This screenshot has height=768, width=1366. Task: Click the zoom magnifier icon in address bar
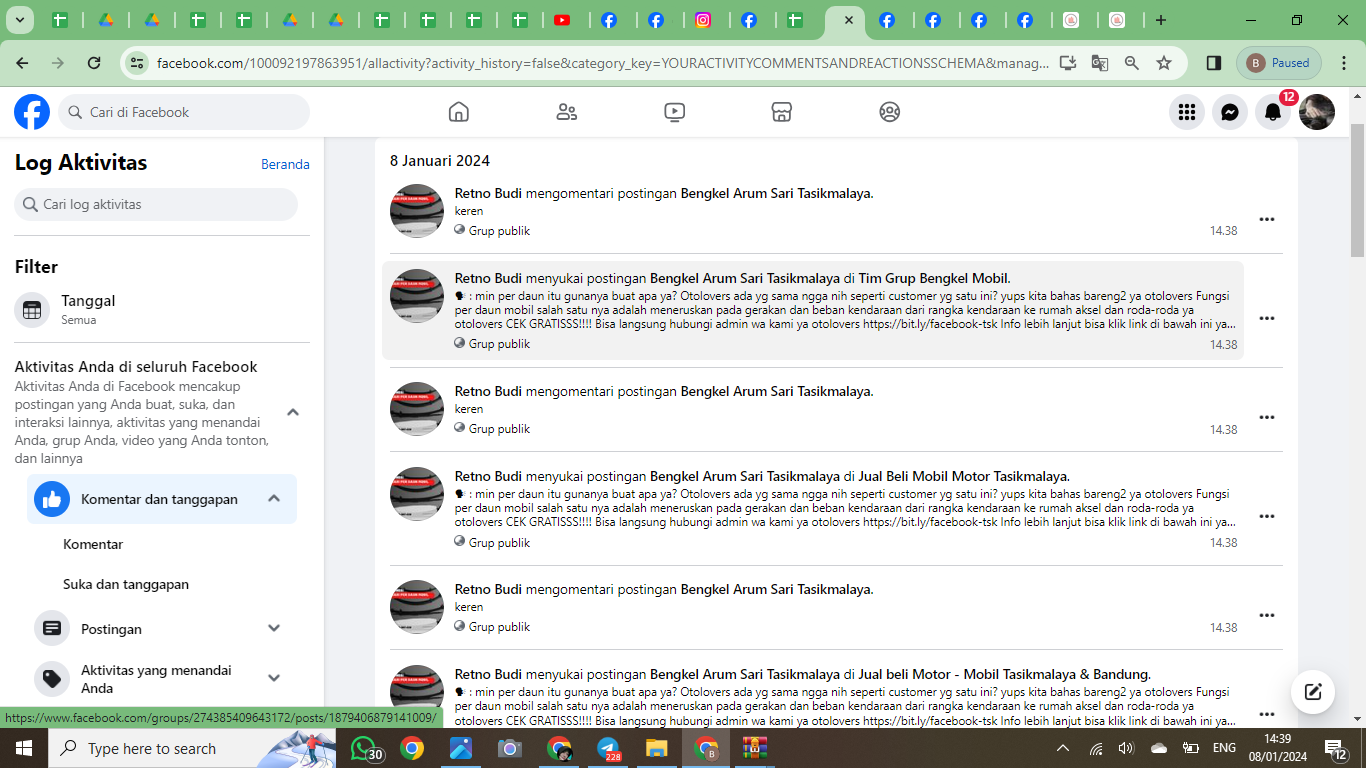(1132, 63)
